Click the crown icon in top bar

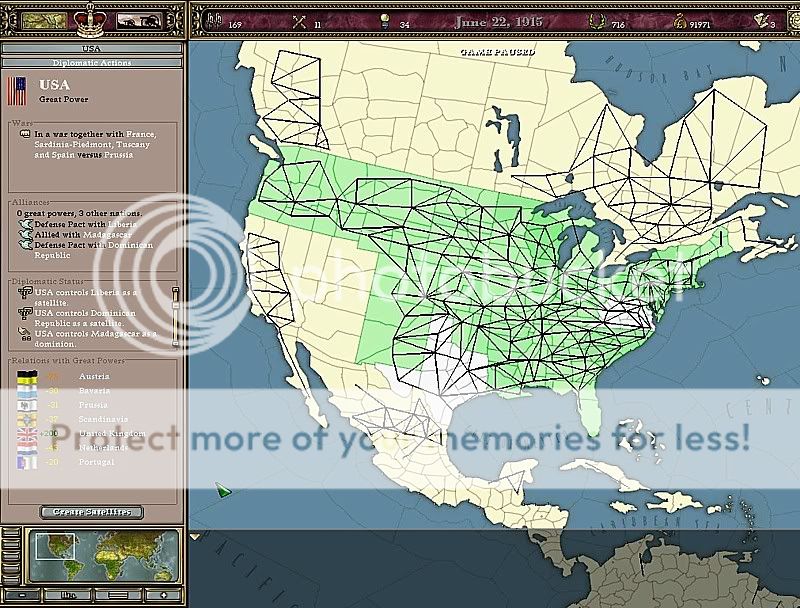(x=91, y=19)
